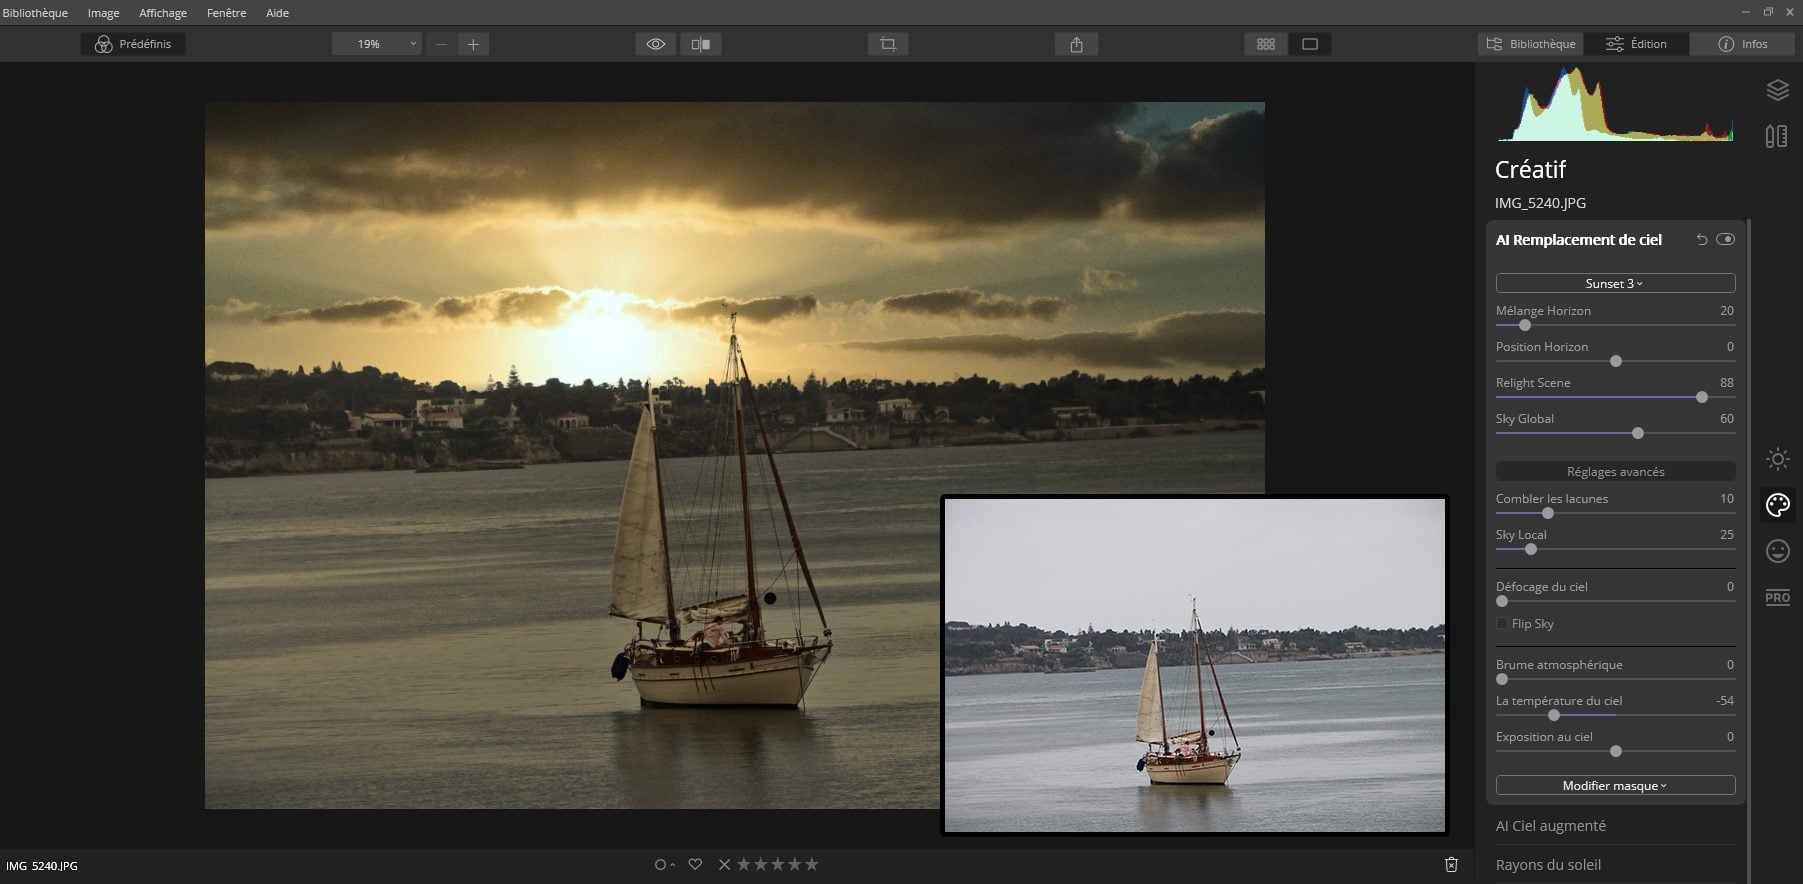Open the Infos tab
1803x884 pixels.
click(1743, 44)
